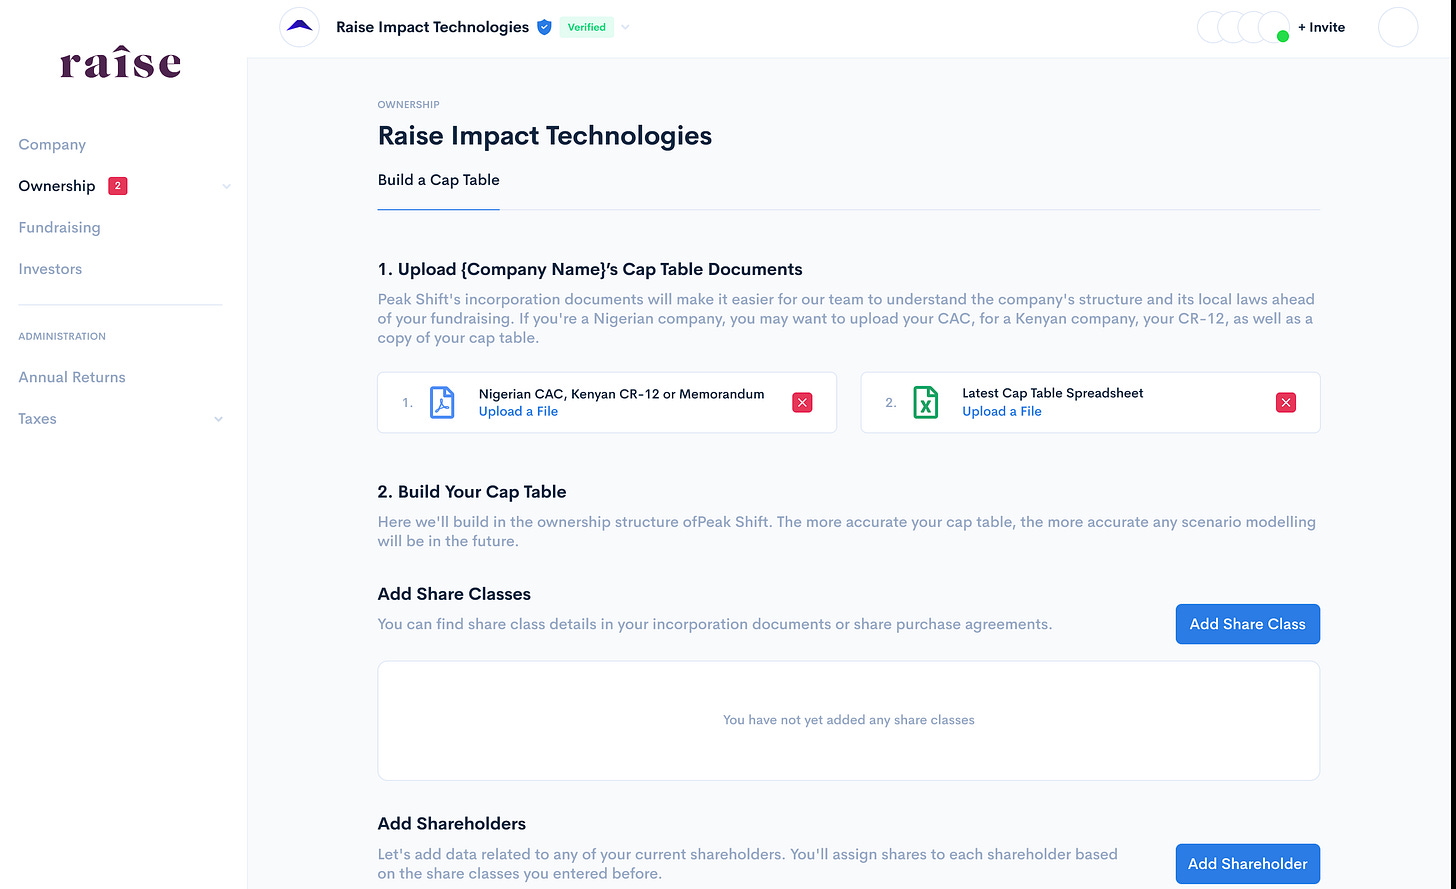The height and width of the screenshot is (889, 1456).
Task: Open the Annual Returns page
Action: click(71, 377)
